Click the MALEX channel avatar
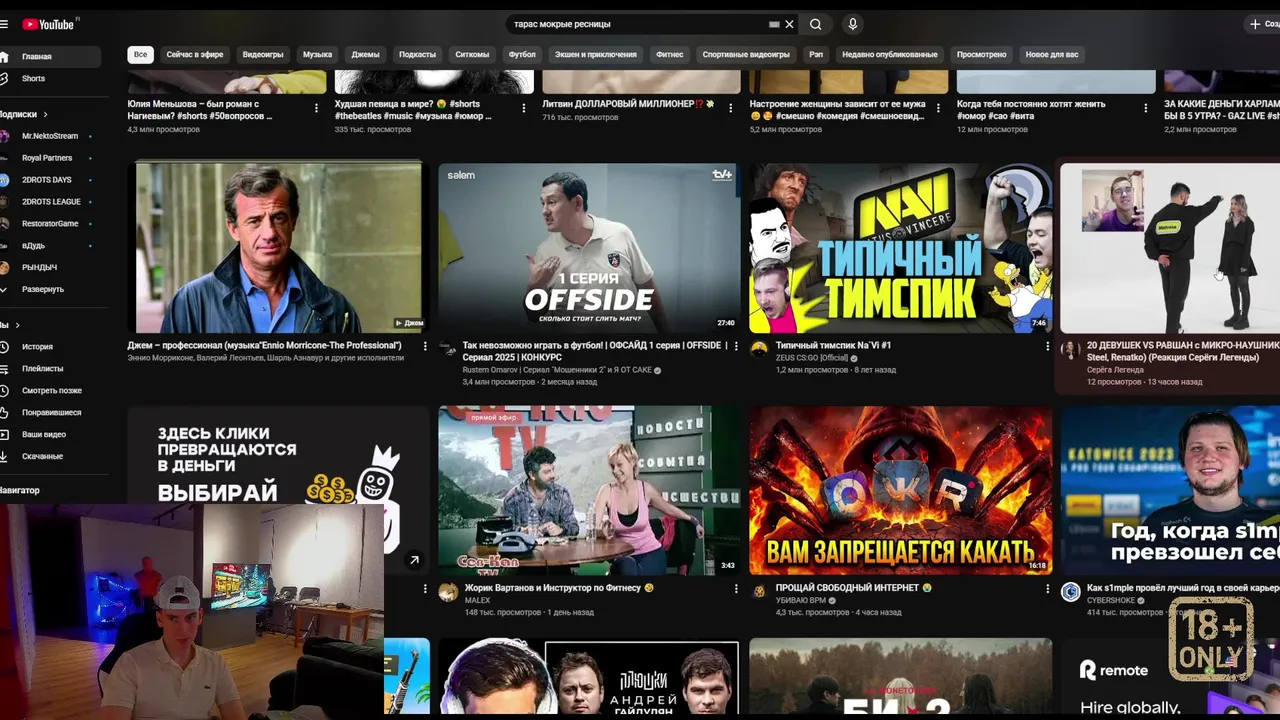 (x=448, y=592)
